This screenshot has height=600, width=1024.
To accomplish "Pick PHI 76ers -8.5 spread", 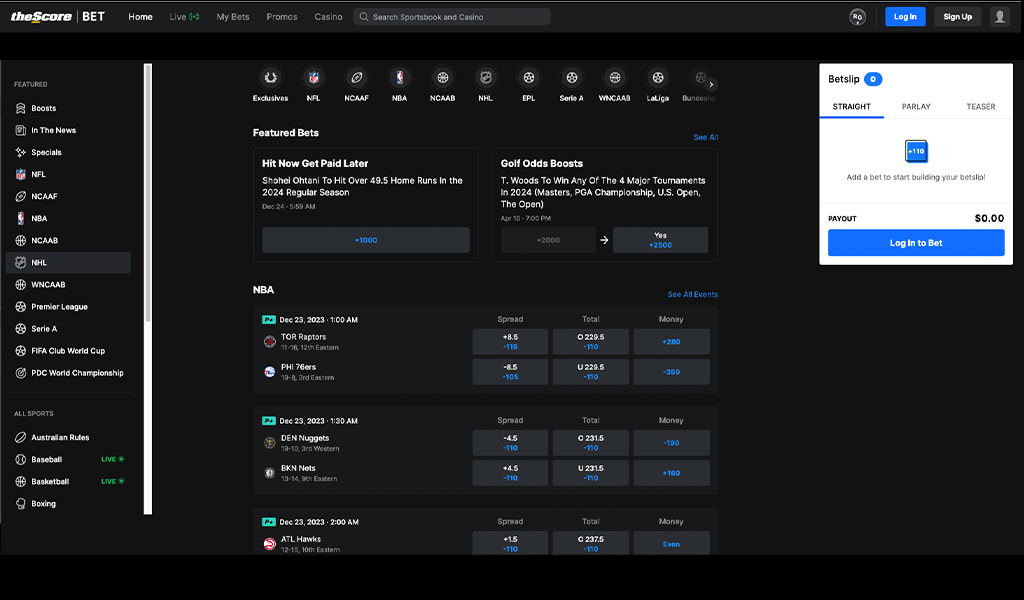I will (x=510, y=372).
